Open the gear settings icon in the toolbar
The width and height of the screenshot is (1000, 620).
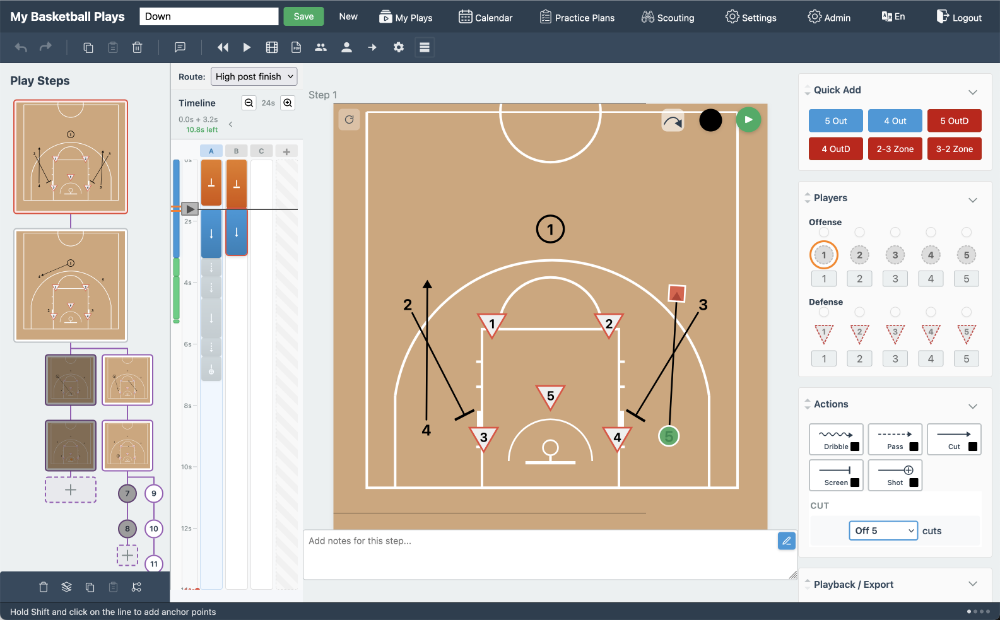coord(398,47)
